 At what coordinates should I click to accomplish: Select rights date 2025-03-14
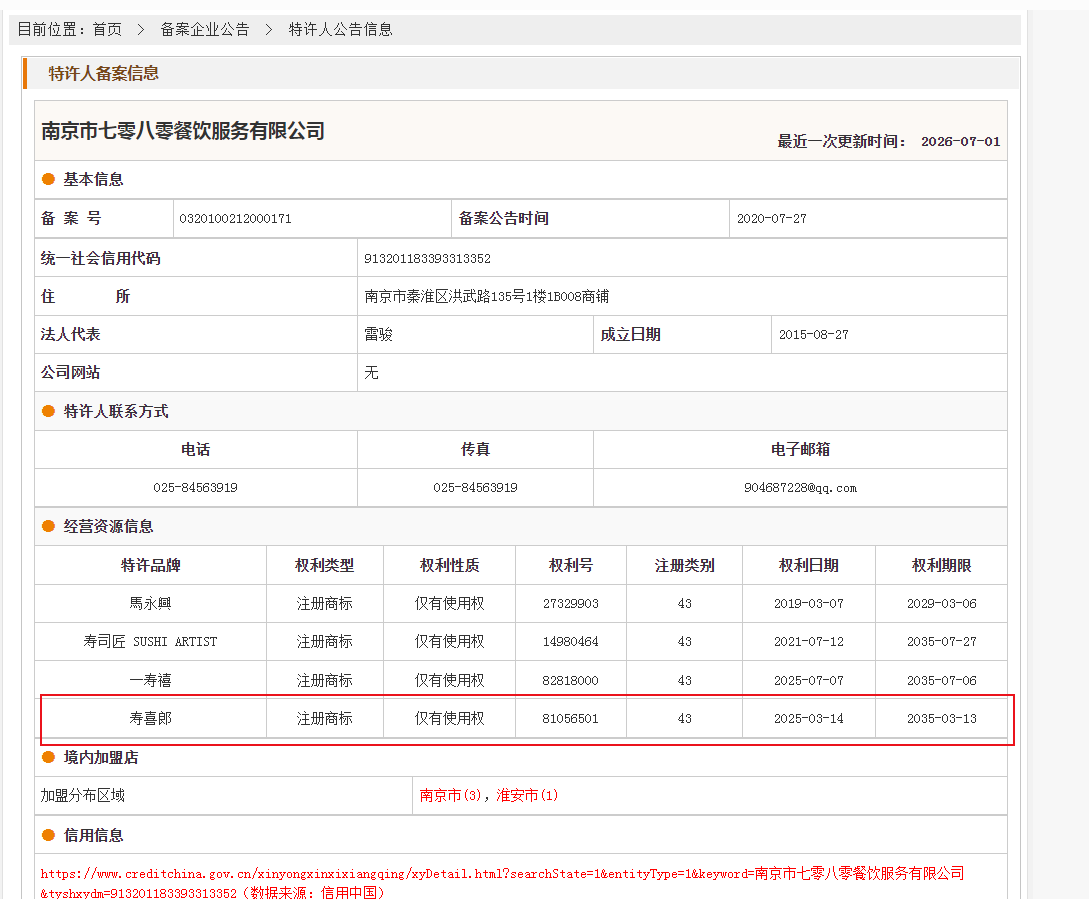point(809,719)
